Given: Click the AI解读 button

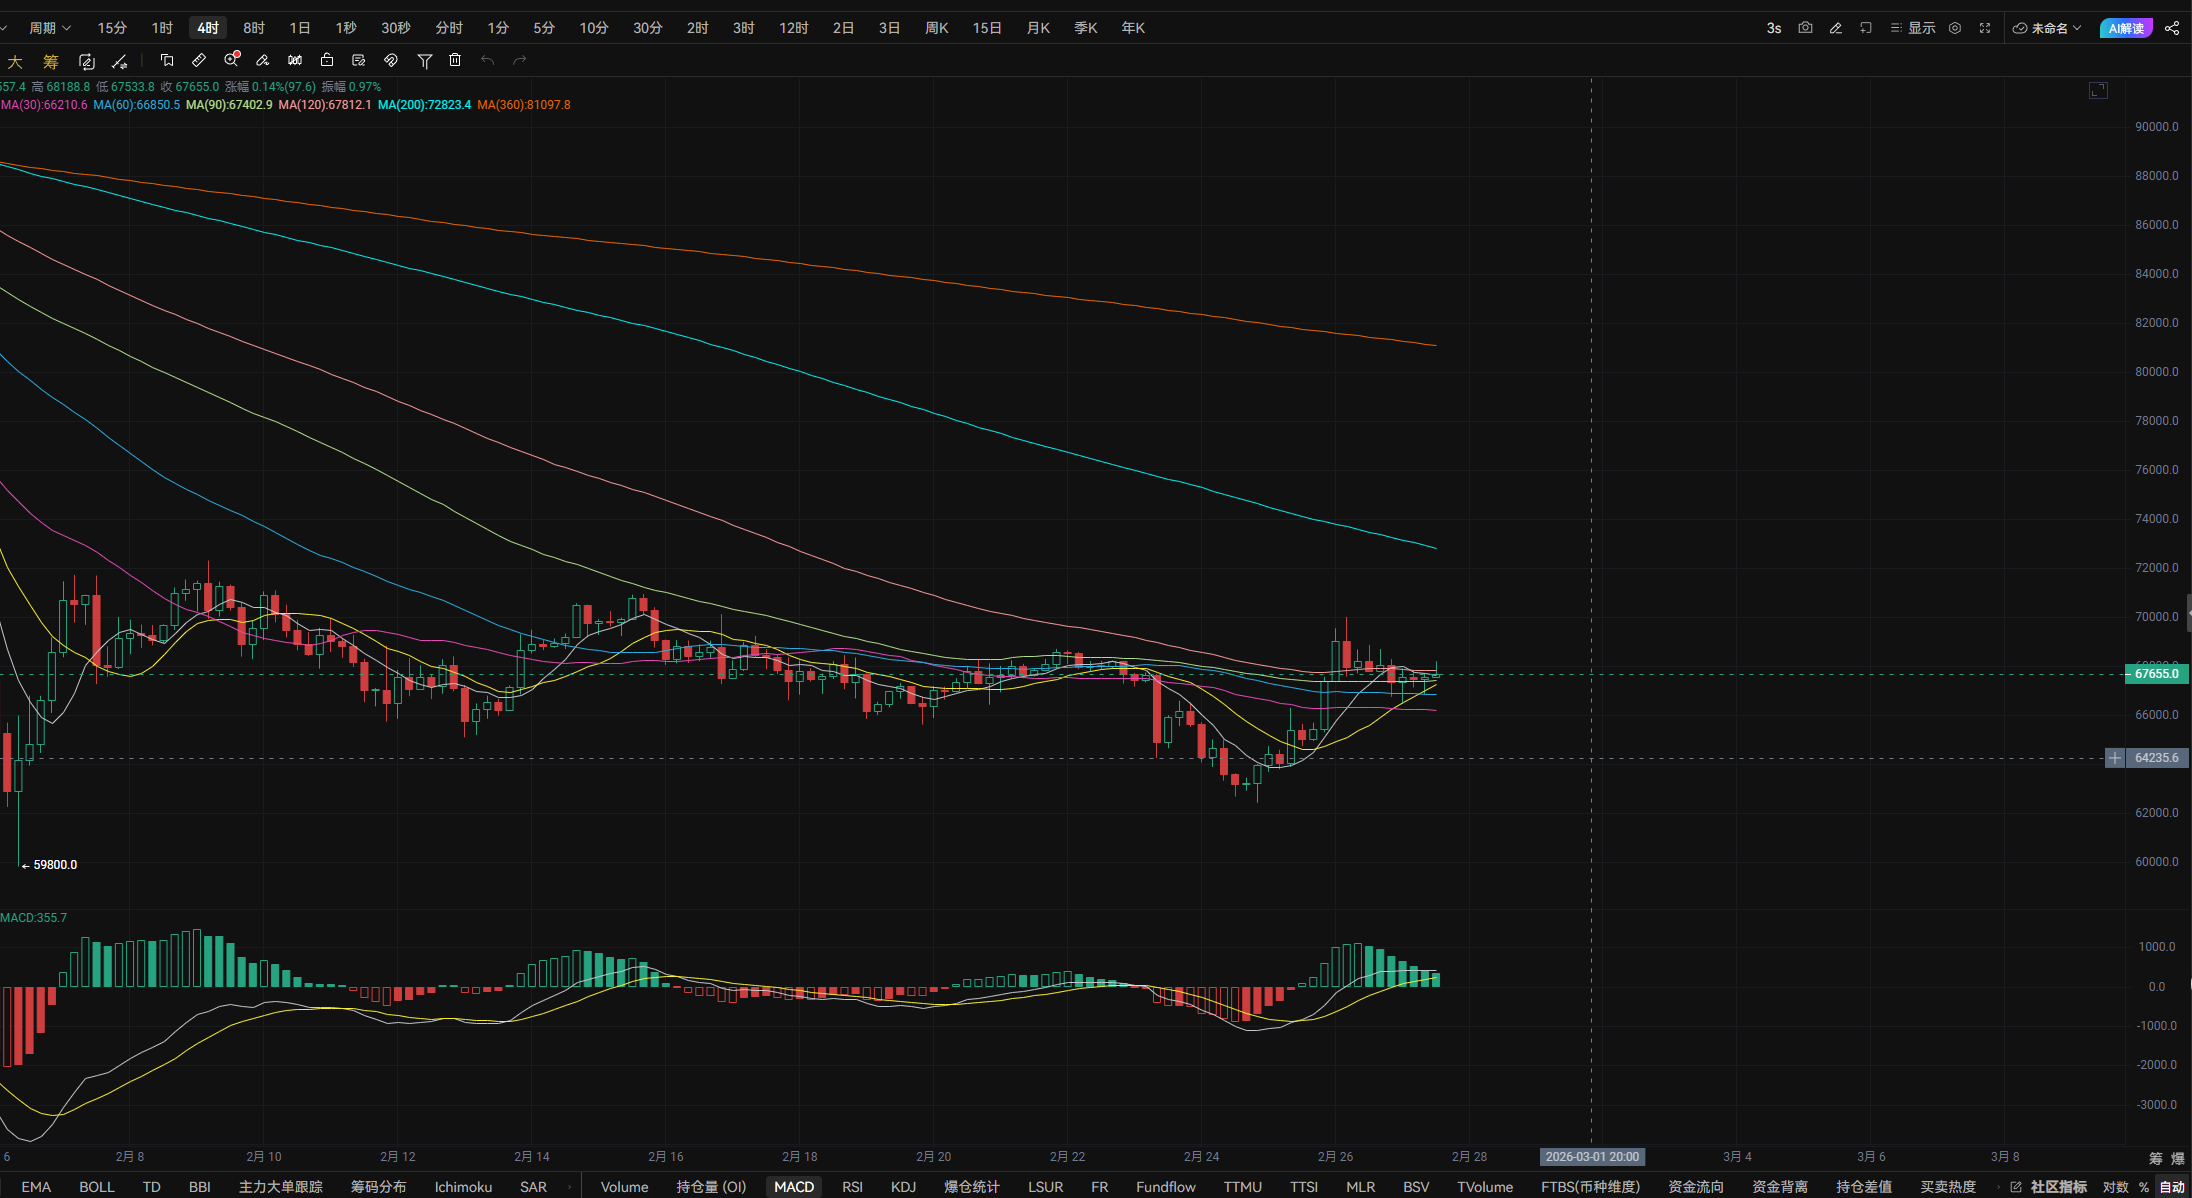Looking at the screenshot, I should coord(2126,28).
